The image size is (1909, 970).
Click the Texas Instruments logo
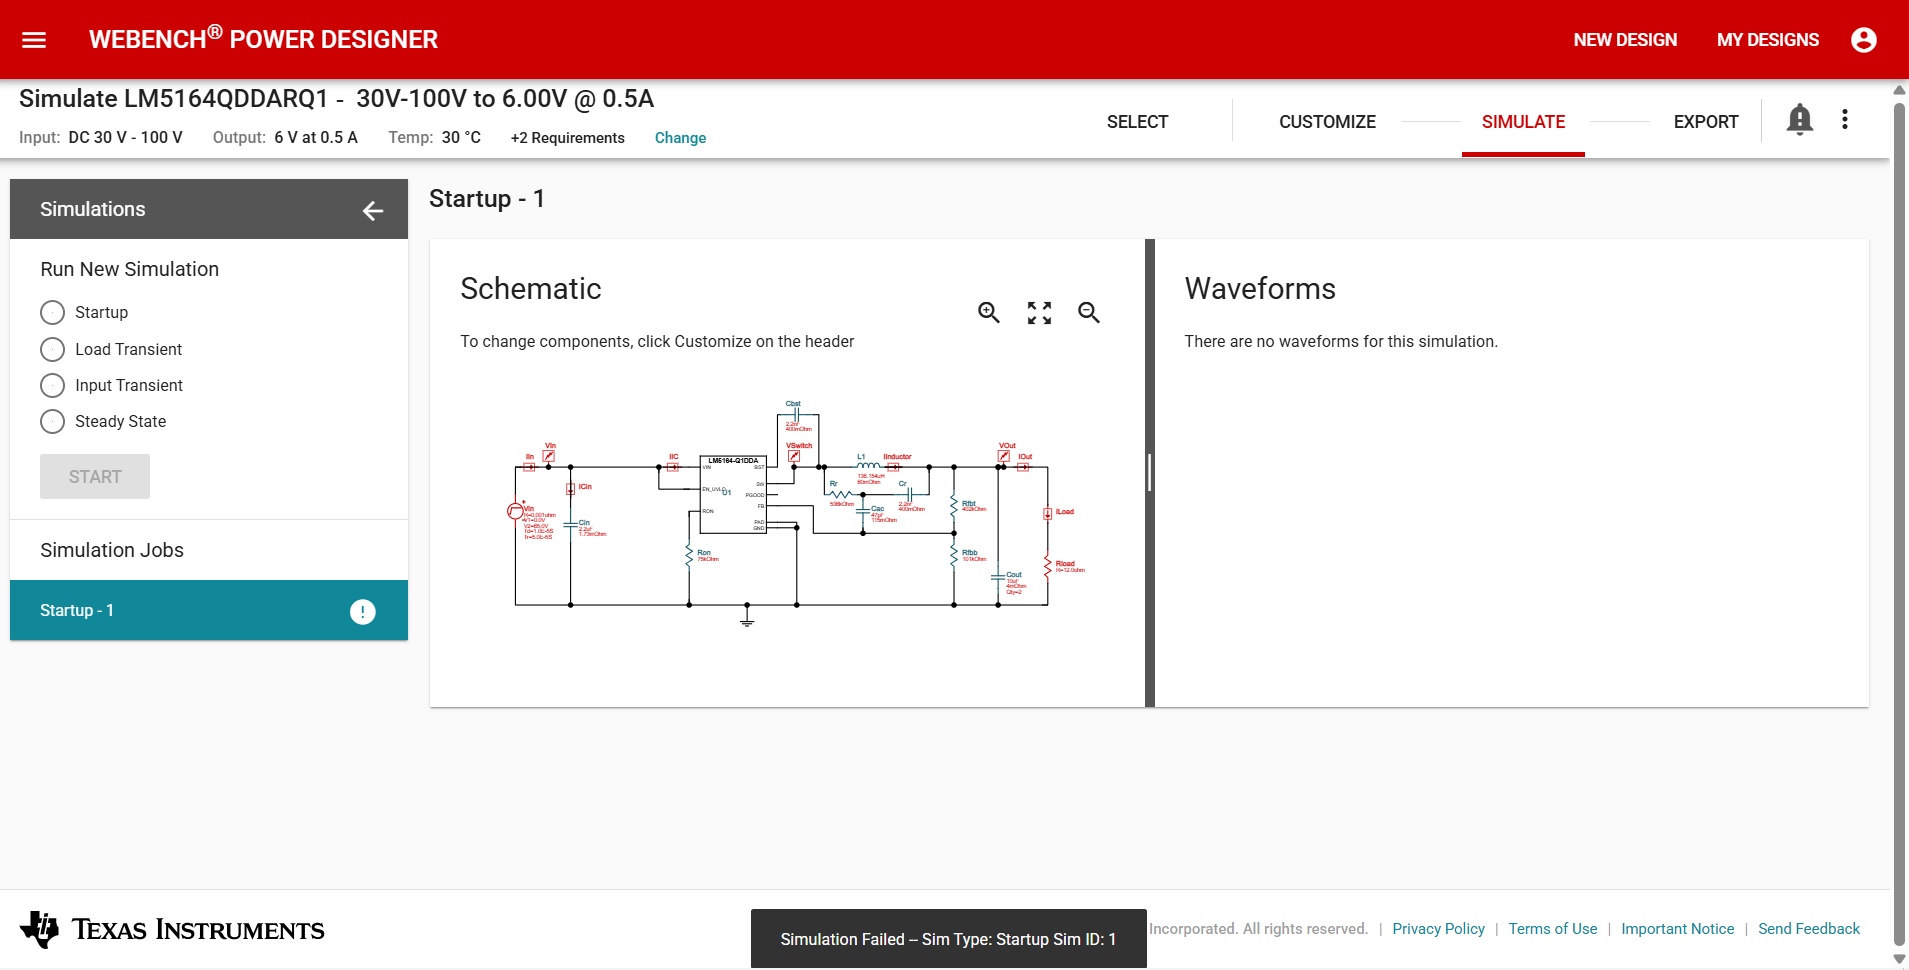(x=173, y=930)
